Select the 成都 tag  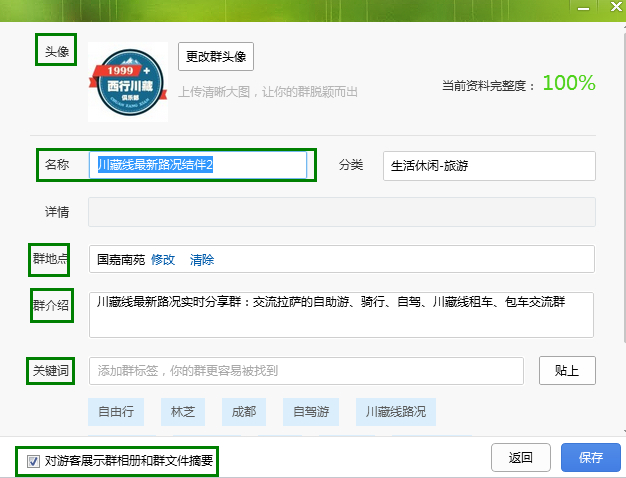pos(244,411)
